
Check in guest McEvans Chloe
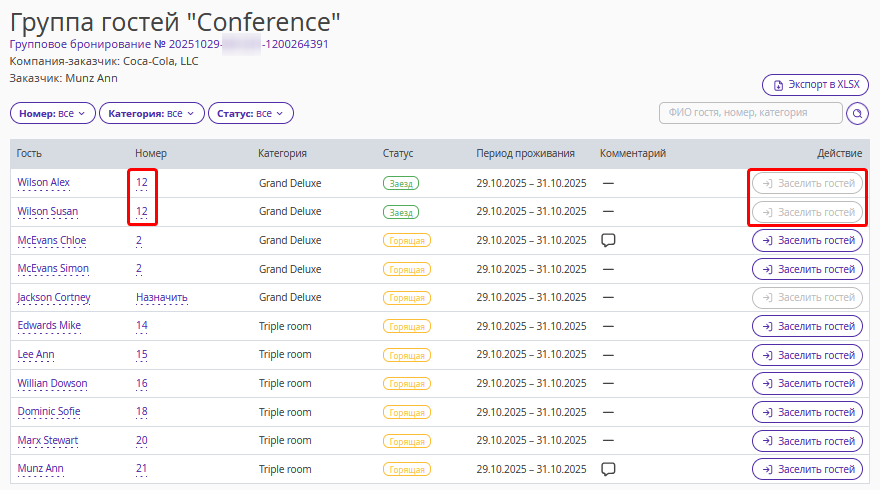(x=807, y=241)
